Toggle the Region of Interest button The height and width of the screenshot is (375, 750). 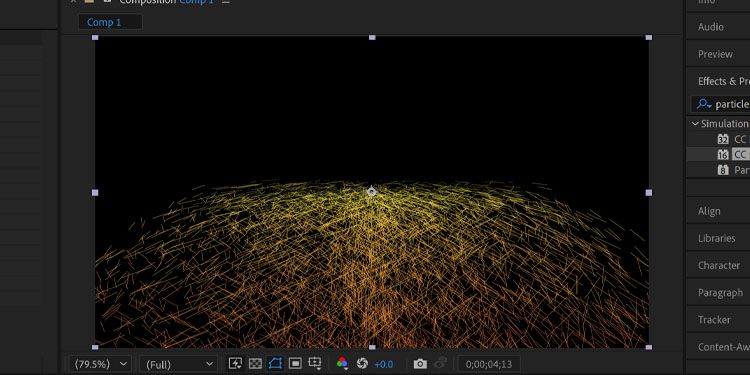click(296, 364)
